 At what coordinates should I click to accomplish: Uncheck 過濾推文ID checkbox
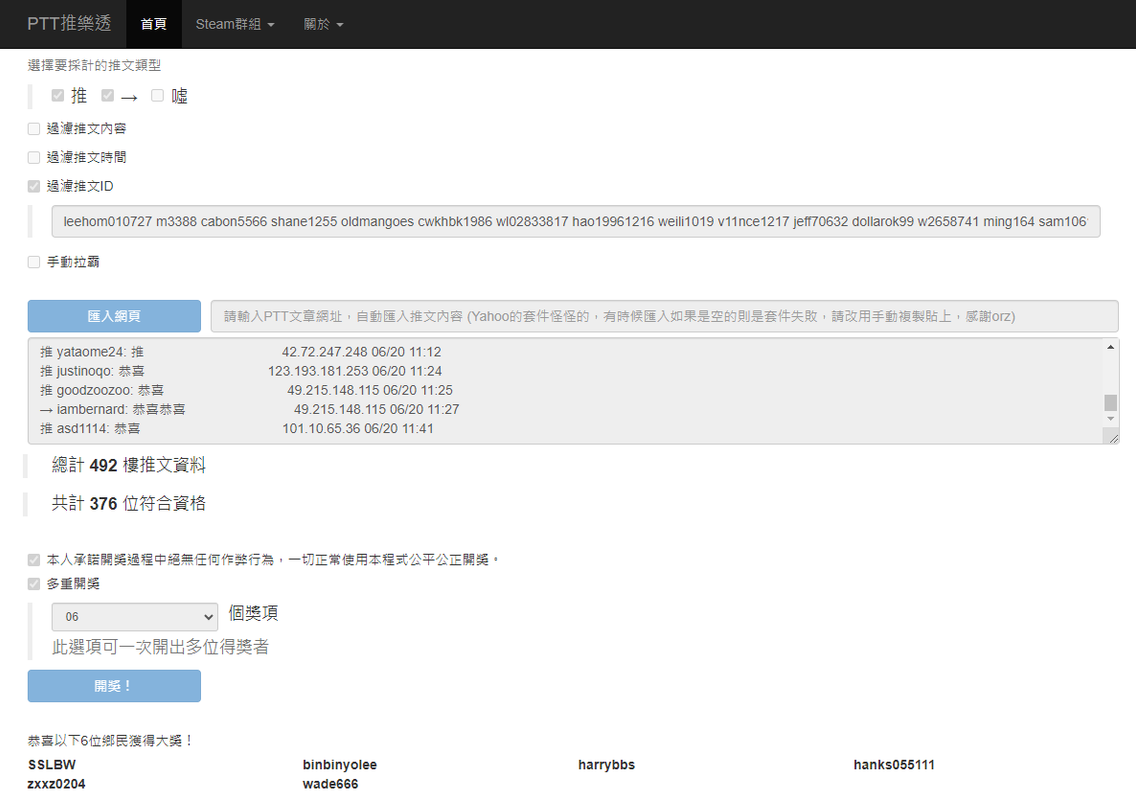point(34,186)
